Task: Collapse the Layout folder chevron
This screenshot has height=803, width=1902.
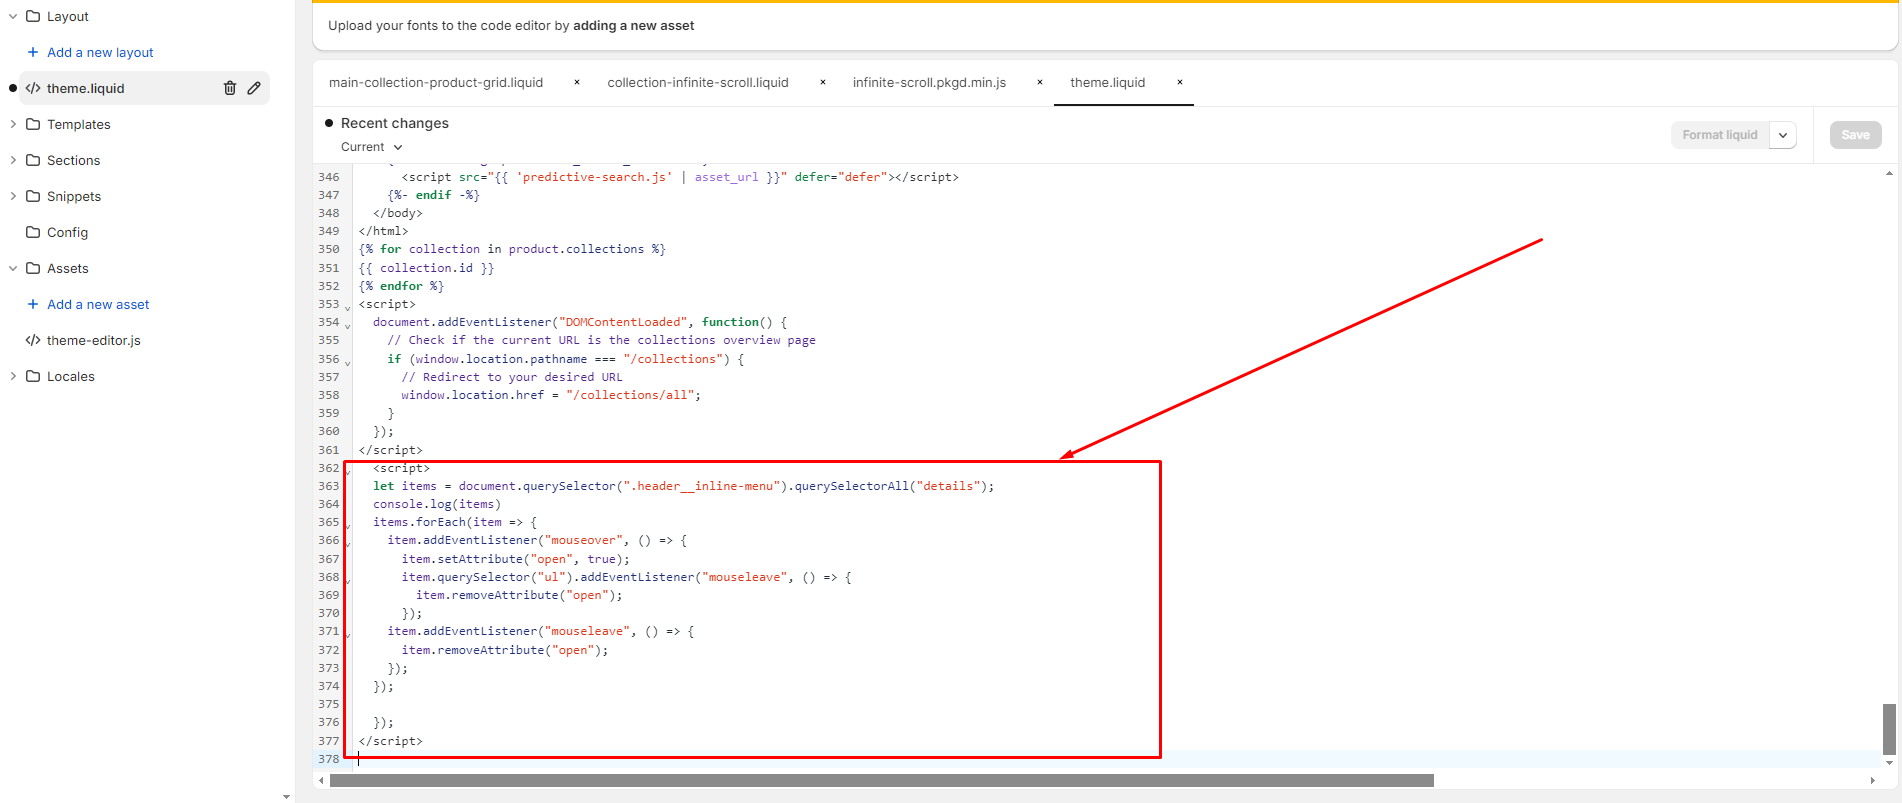Action: point(13,16)
